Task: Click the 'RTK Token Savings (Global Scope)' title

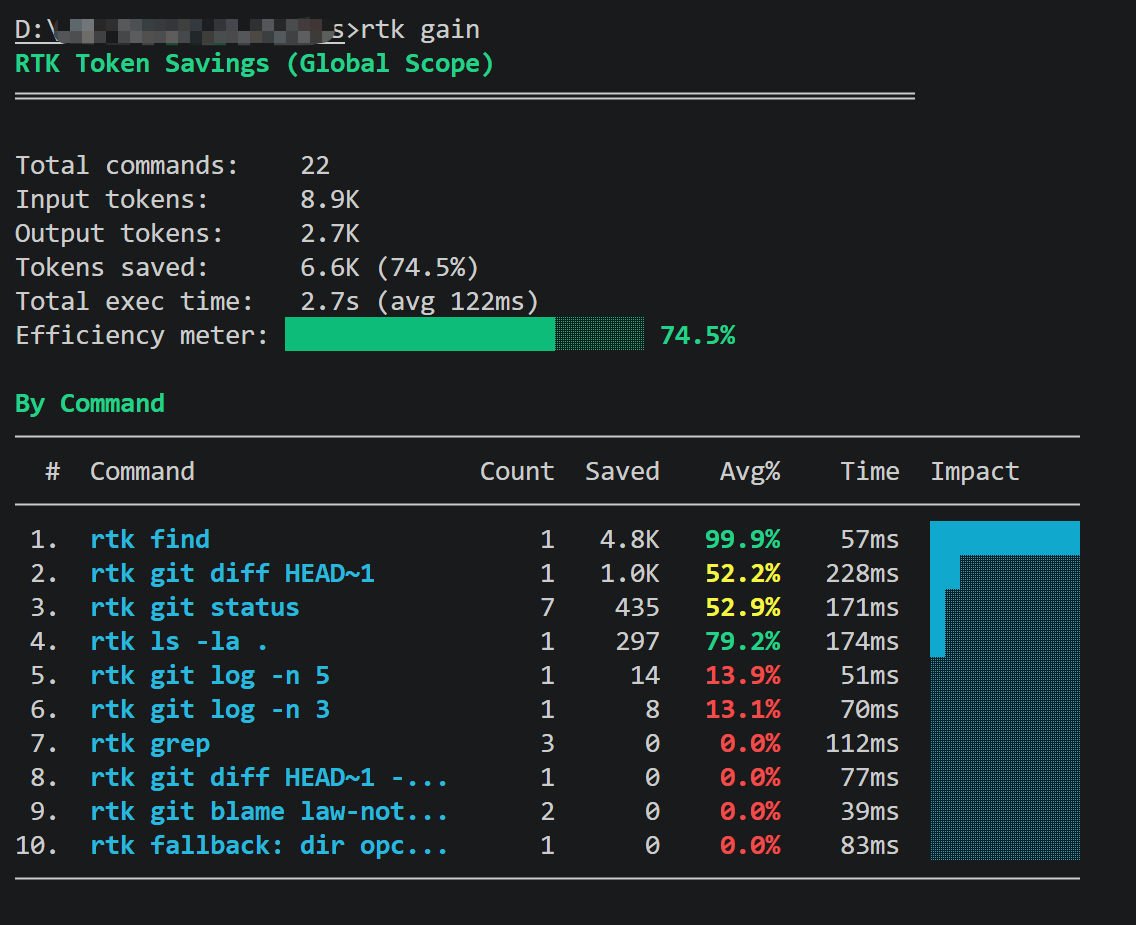Action: (x=254, y=64)
